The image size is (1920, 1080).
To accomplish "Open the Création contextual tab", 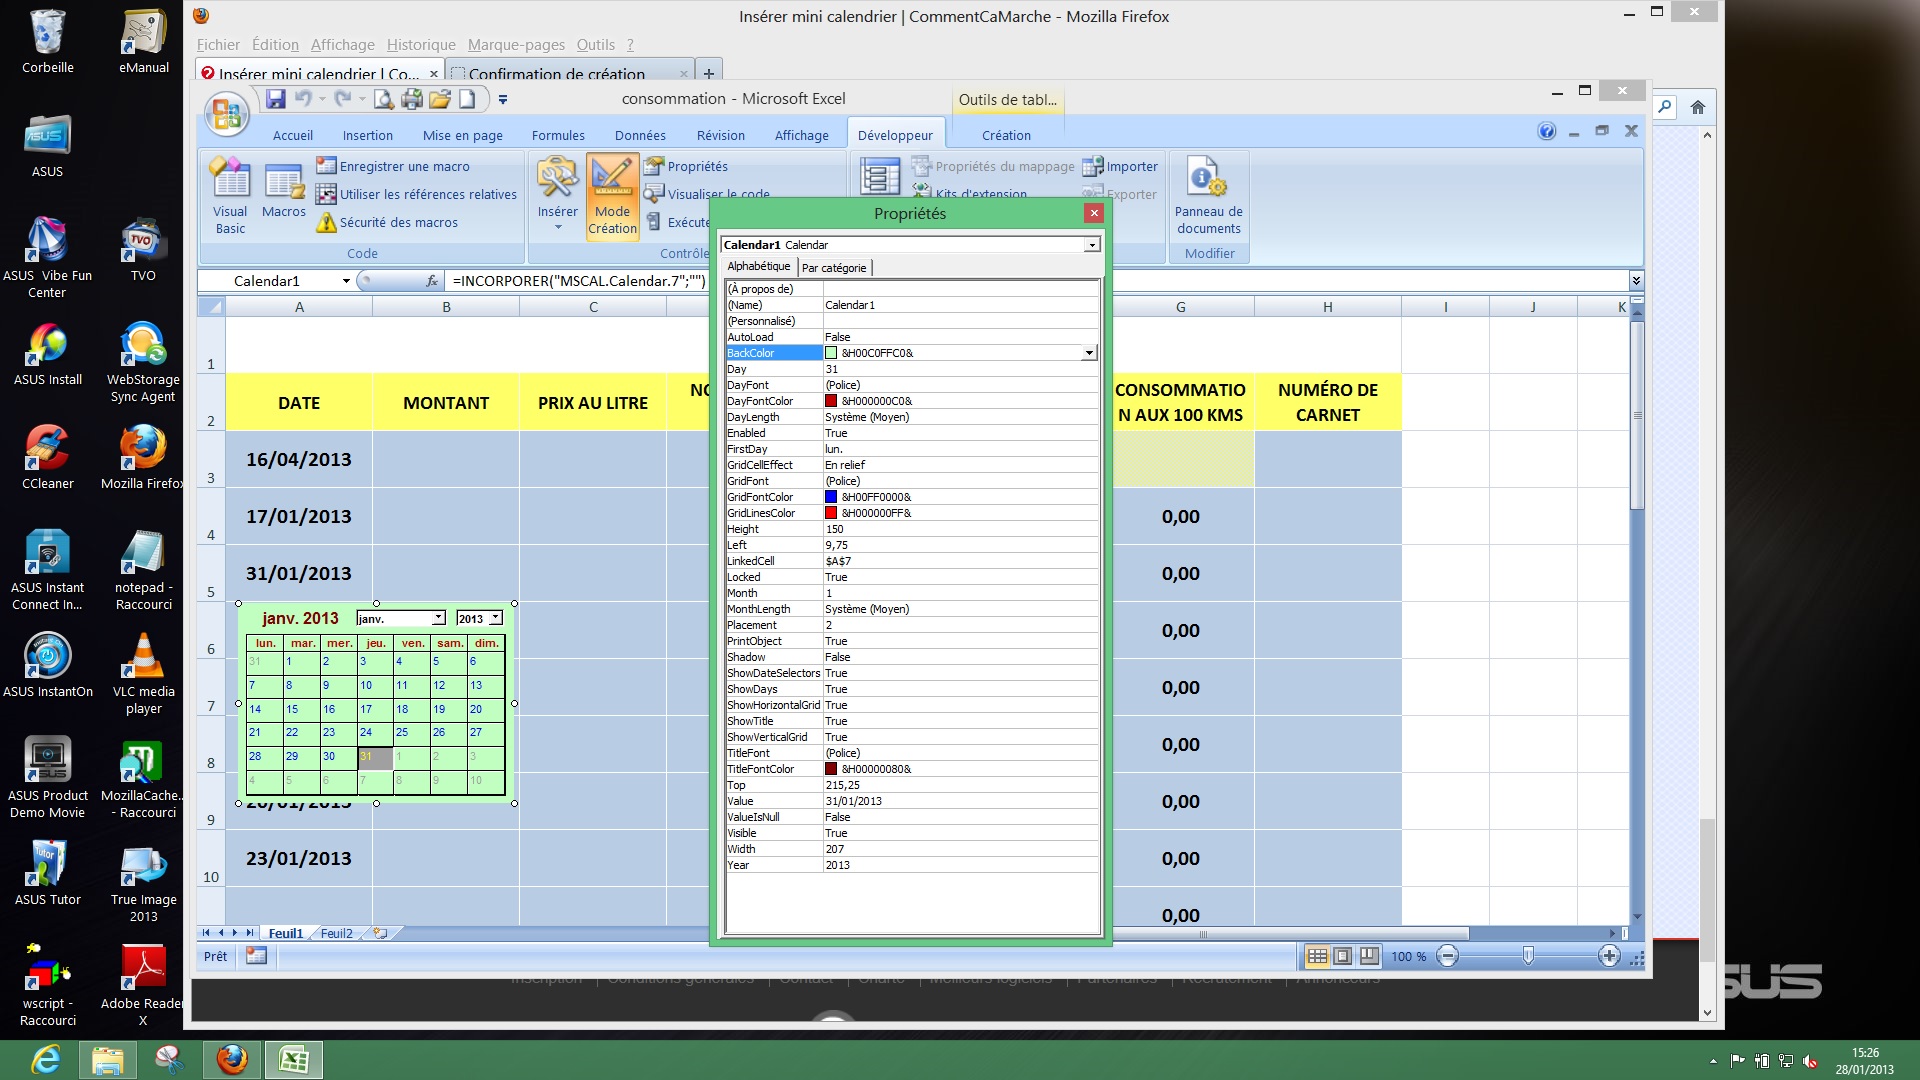I will (x=1006, y=135).
